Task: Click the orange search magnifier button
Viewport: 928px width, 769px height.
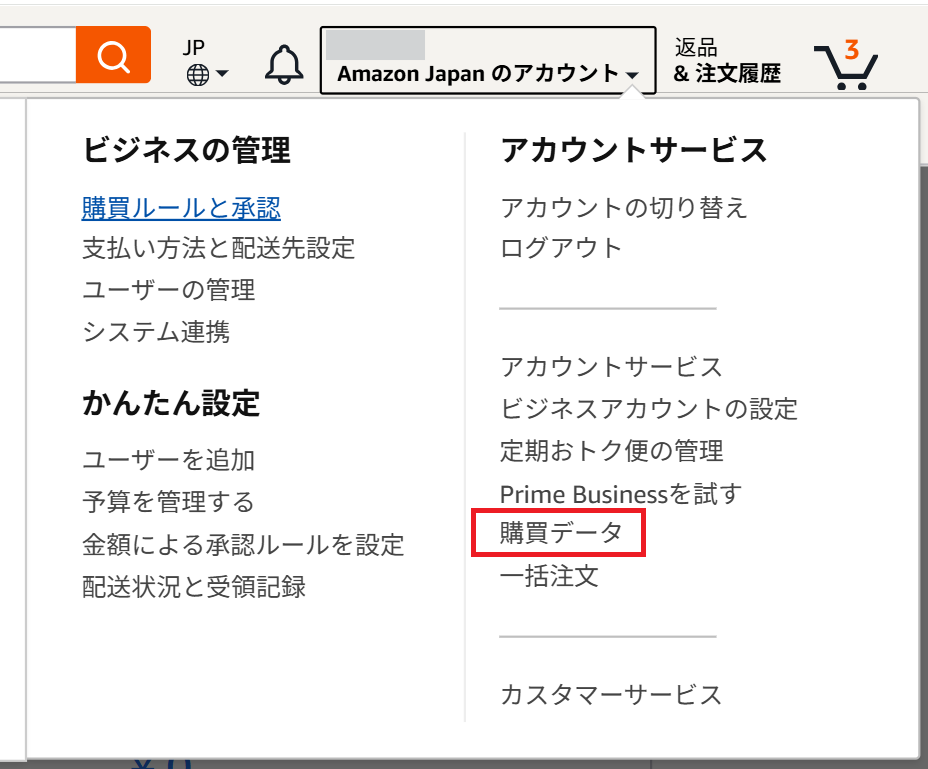Action: click(x=113, y=55)
